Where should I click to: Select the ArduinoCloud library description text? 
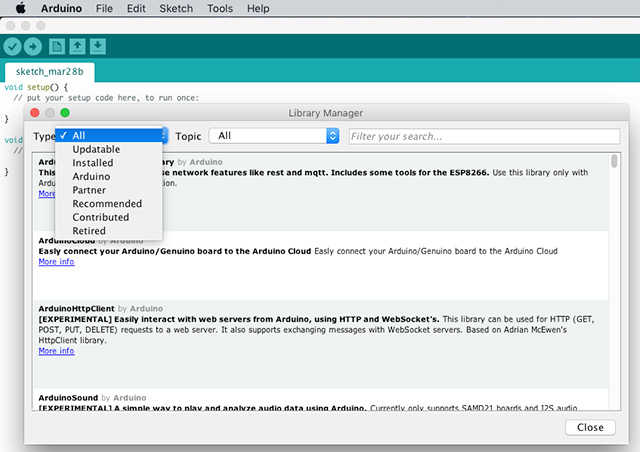tap(298, 251)
